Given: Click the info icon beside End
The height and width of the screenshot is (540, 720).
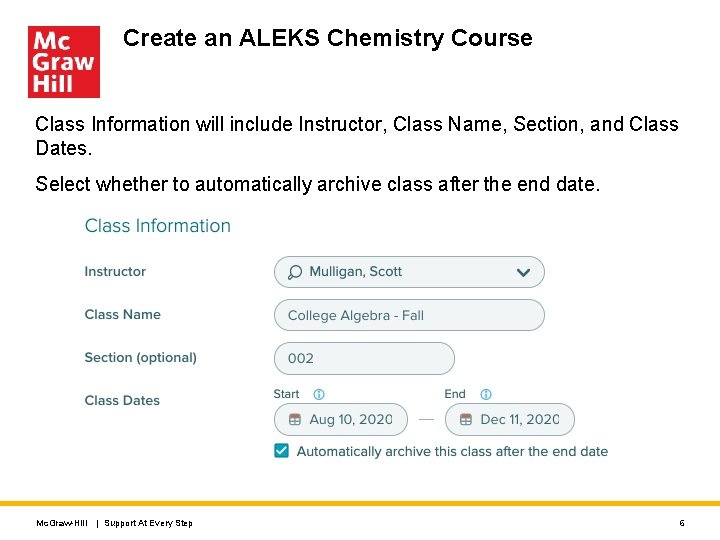Looking at the screenshot, I should [486, 394].
